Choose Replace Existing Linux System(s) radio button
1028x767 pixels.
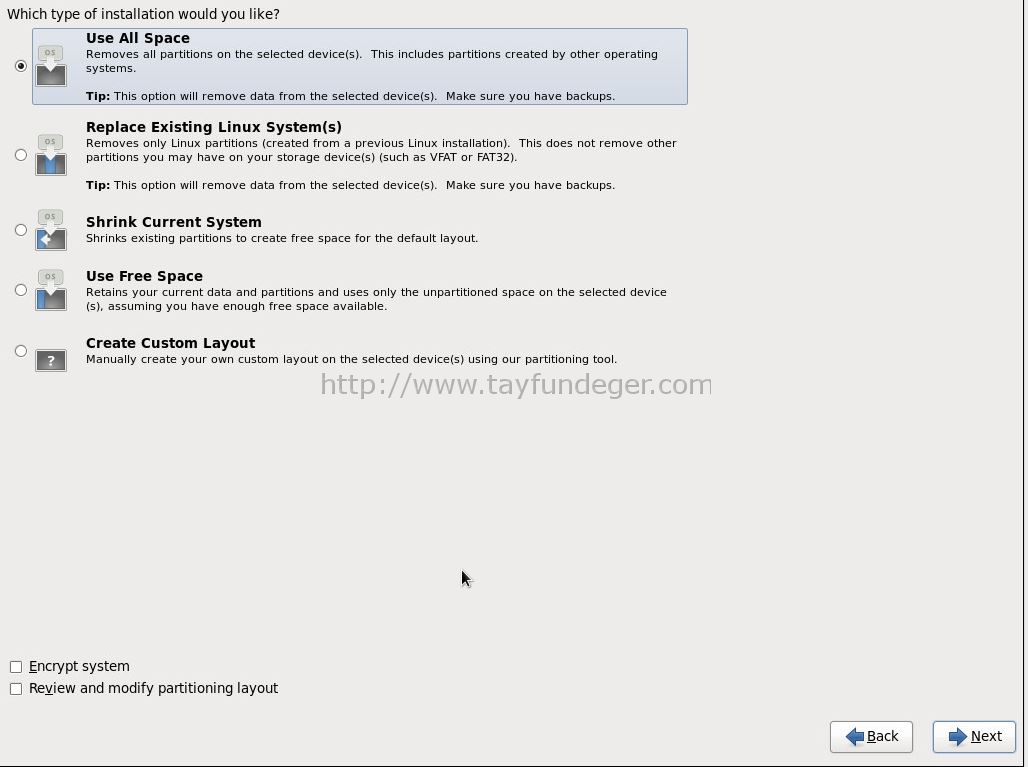[21, 155]
